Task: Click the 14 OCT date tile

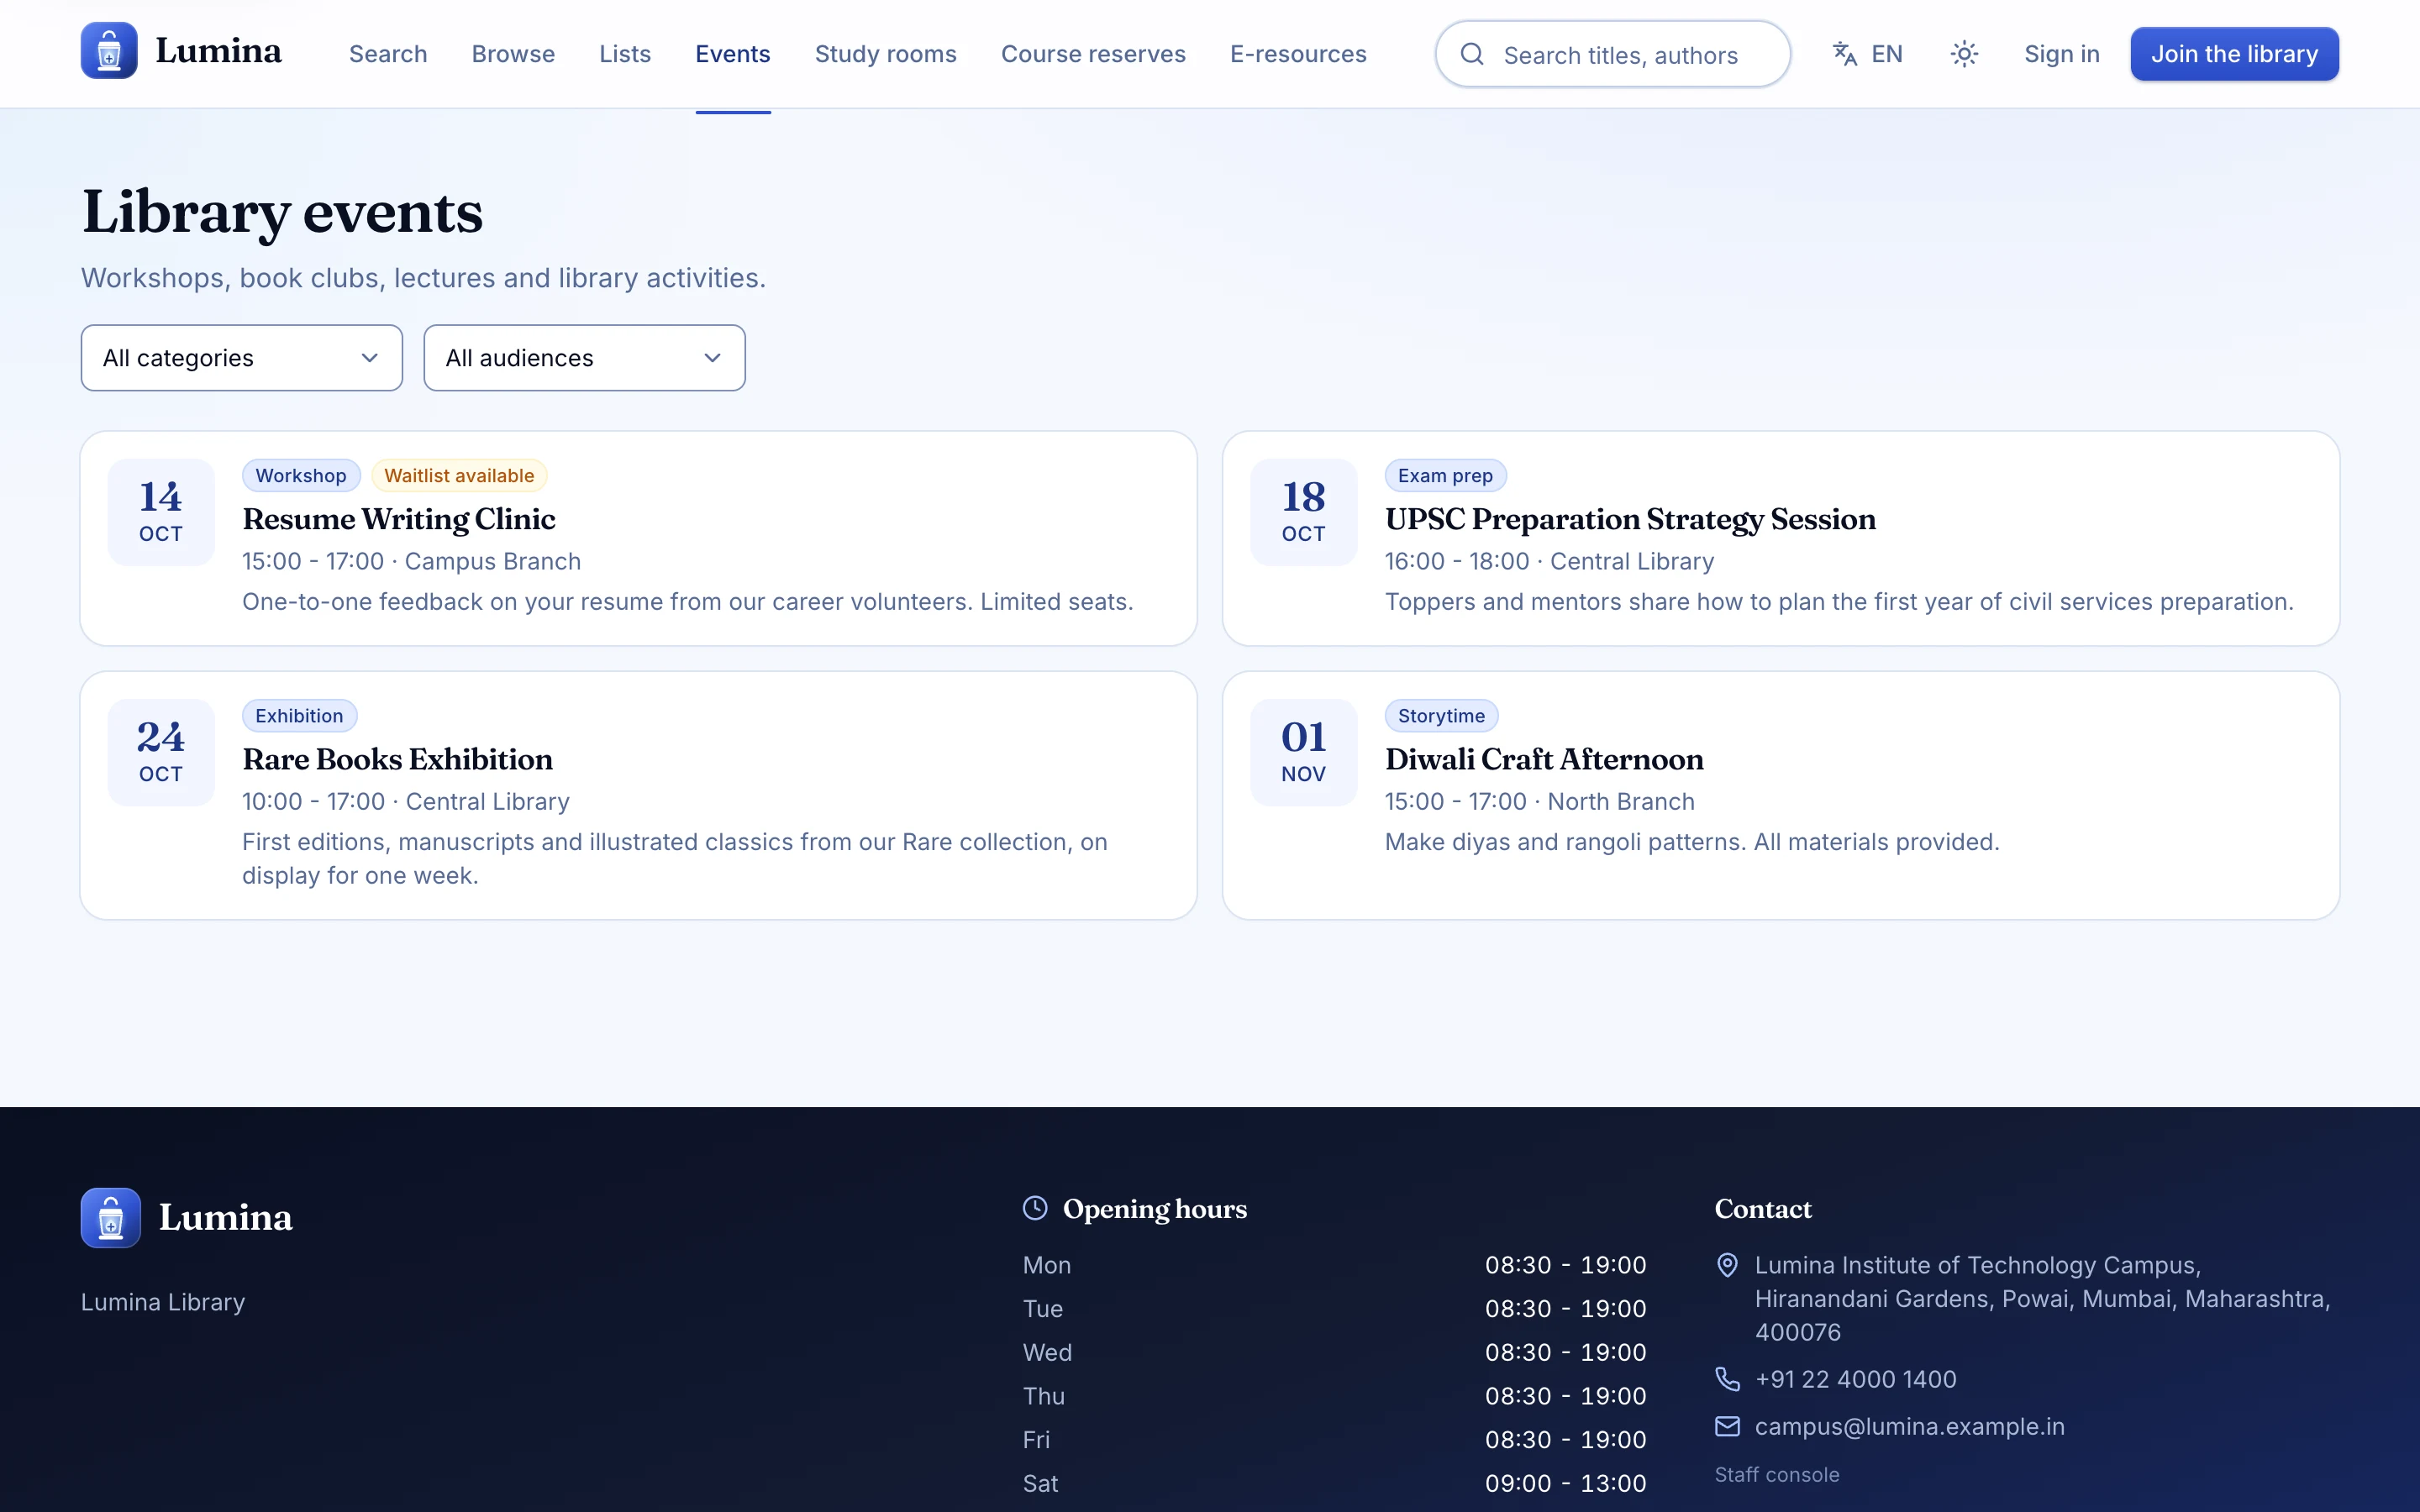Action: point(161,512)
